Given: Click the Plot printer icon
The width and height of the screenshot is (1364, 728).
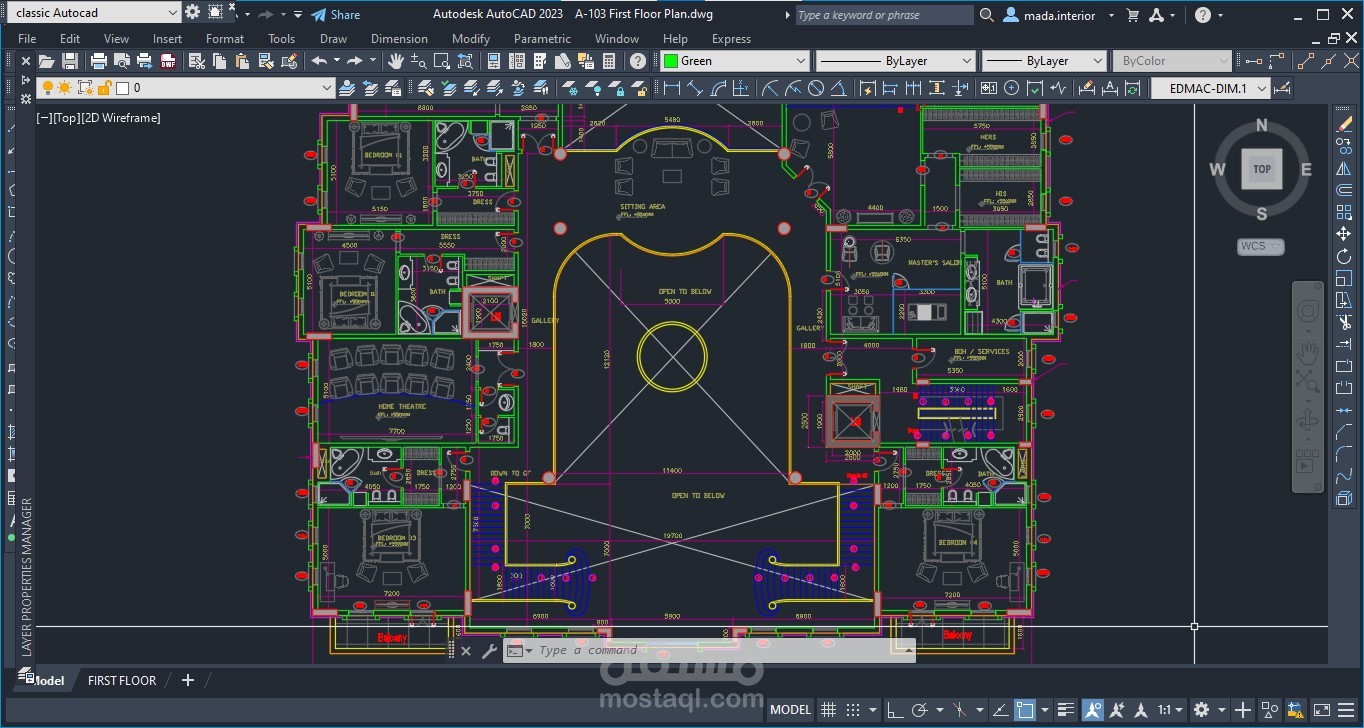Looking at the screenshot, I should [x=99, y=61].
